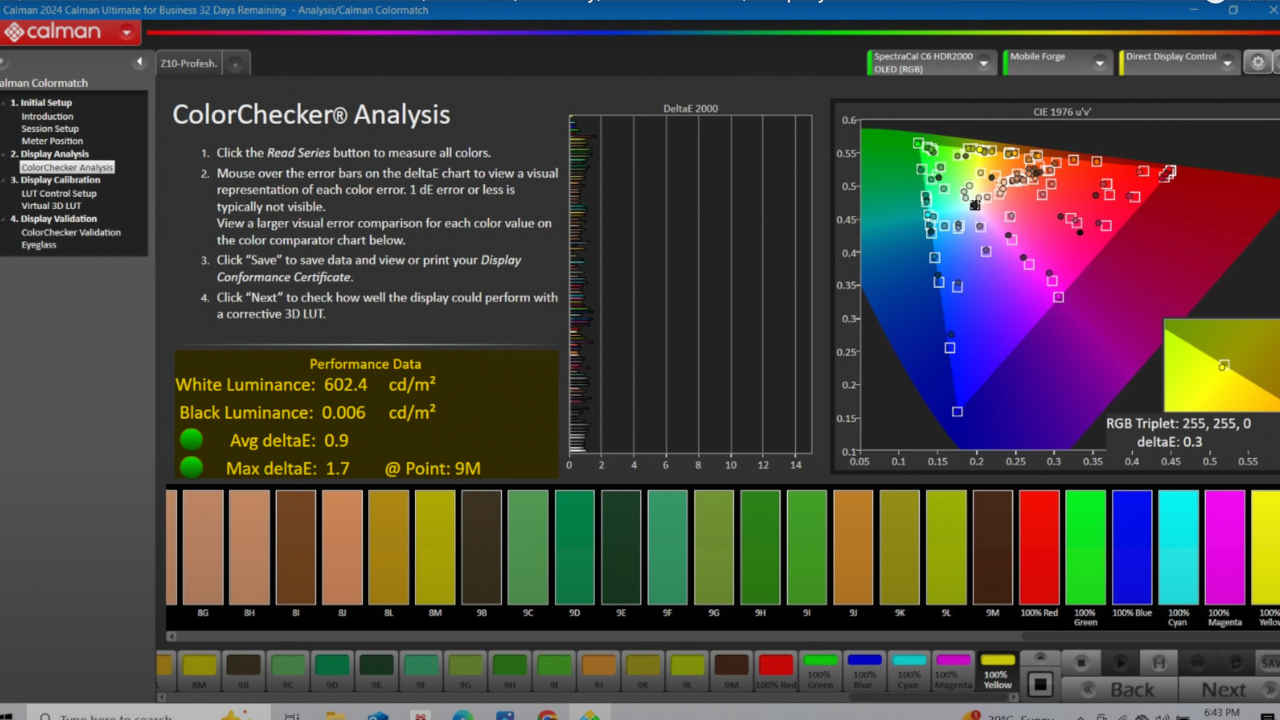Select the Z10-Profesh. tab
1280x720 pixels.
pos(190,63)
